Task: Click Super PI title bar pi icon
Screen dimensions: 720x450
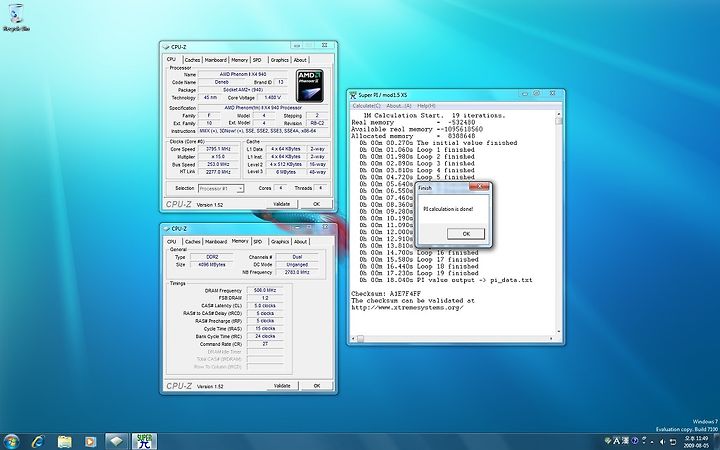Action: pos(353,95)
